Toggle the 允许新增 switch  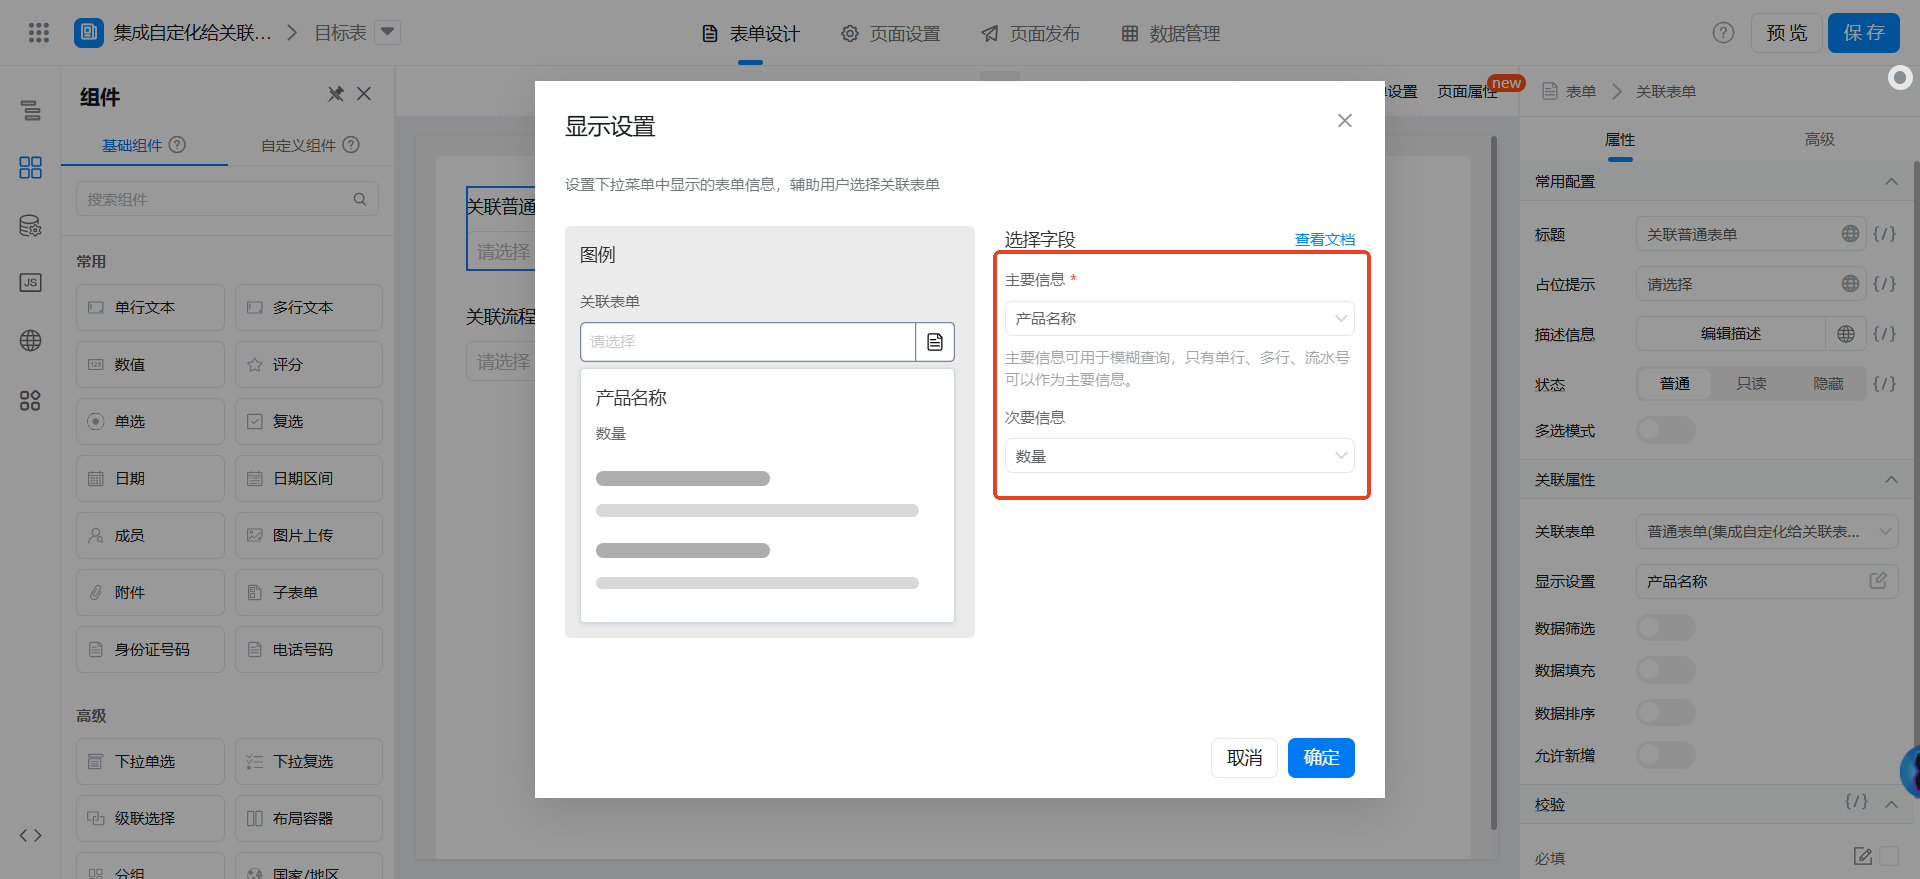point(1666,755)
